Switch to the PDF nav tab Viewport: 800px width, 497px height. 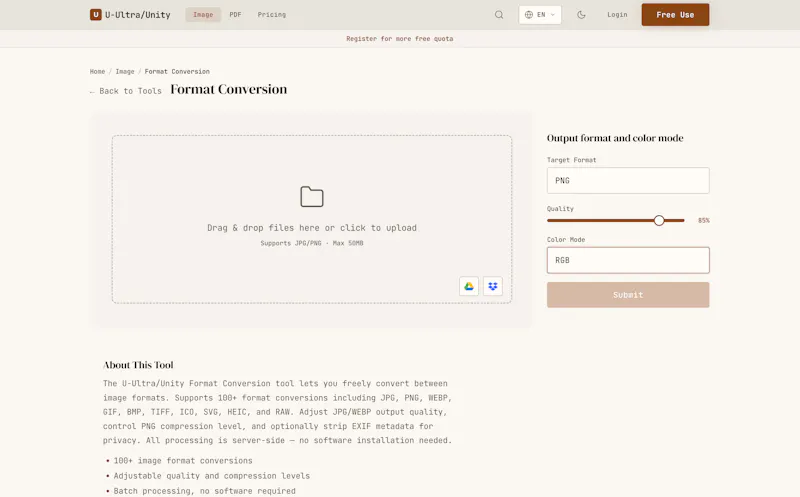(235, 15)
